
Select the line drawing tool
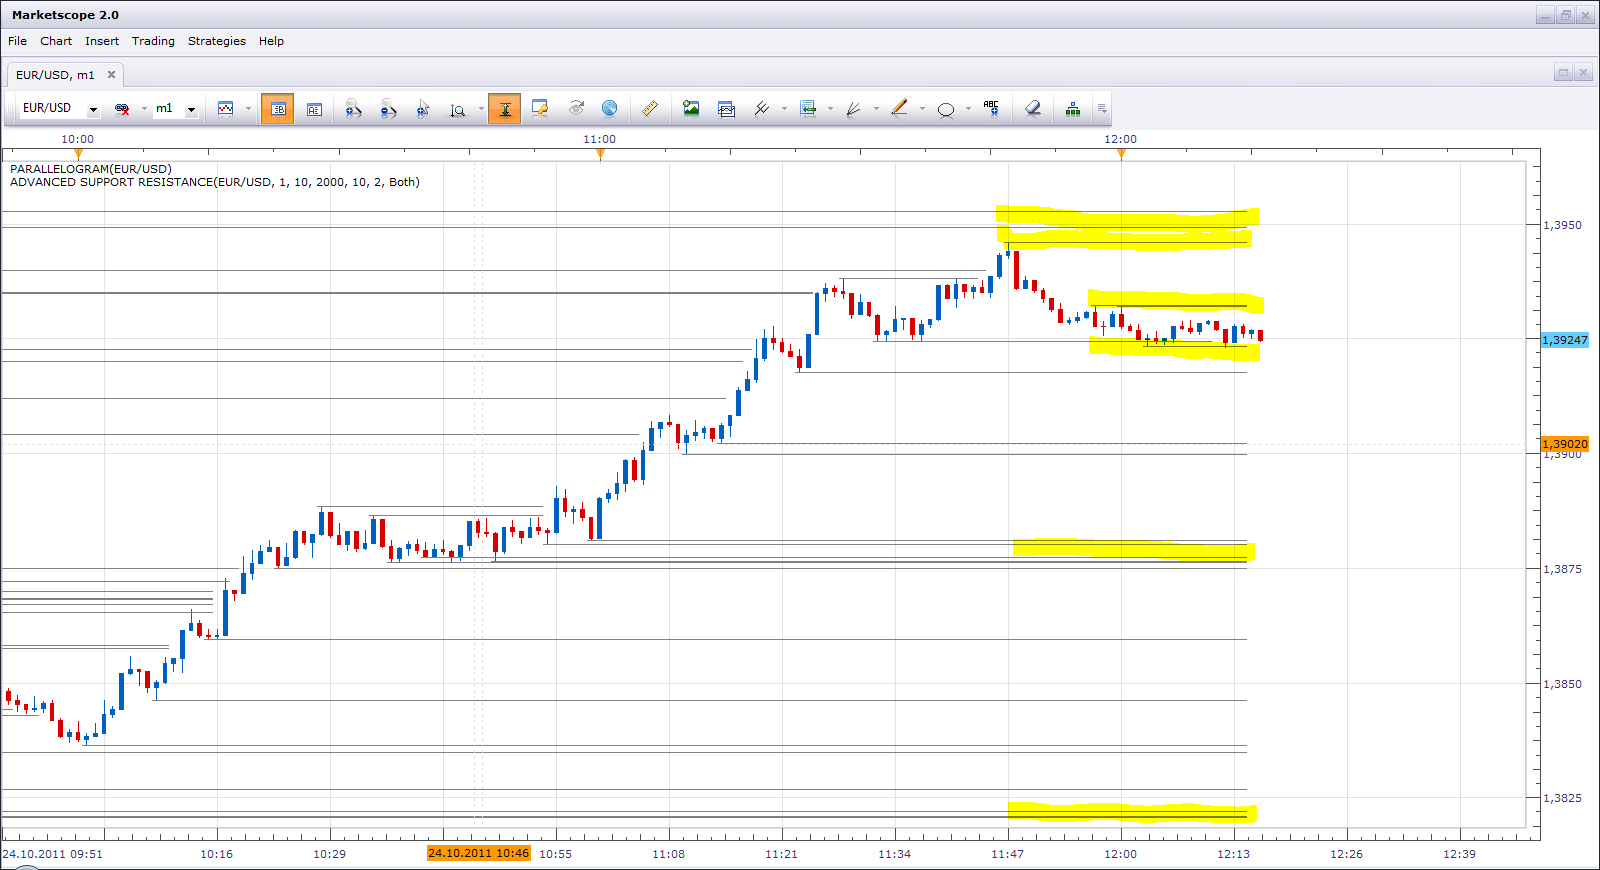[x=762, y=108]
